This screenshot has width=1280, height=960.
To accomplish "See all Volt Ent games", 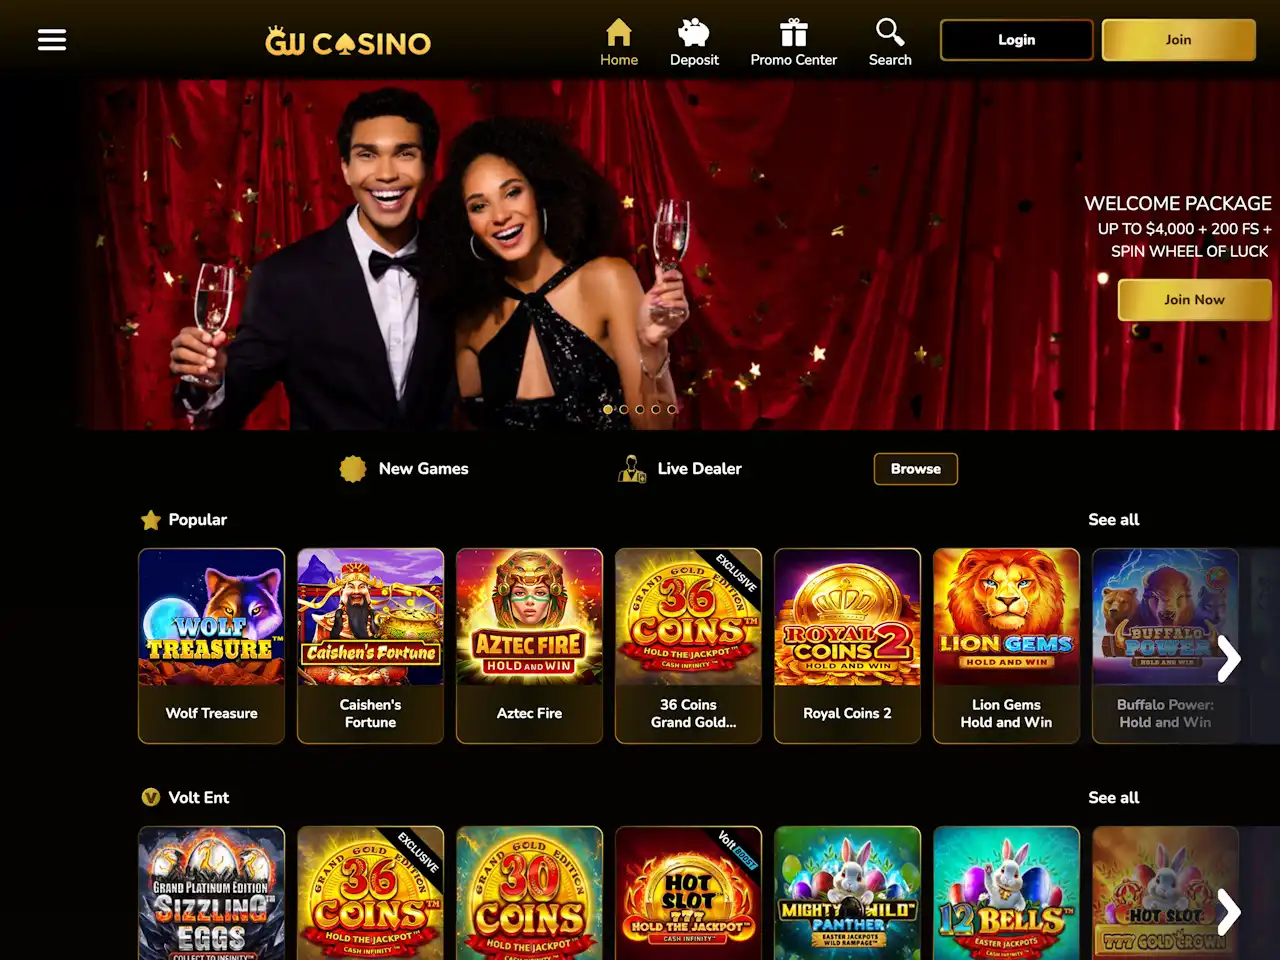I will coord(1114,798).
